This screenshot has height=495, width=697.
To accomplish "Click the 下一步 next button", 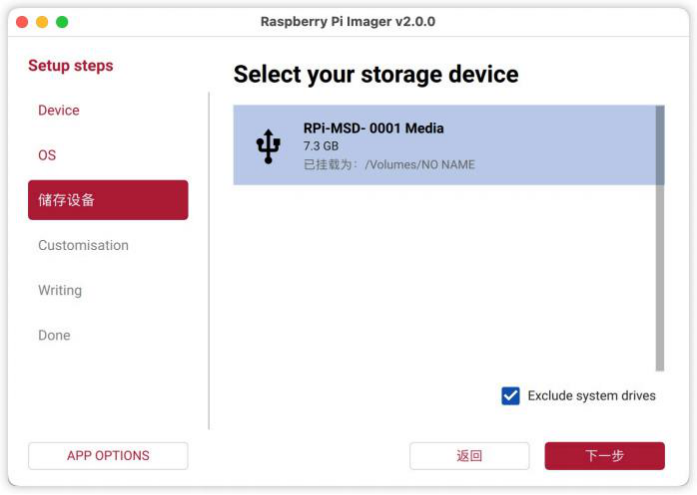I will 604,456.
